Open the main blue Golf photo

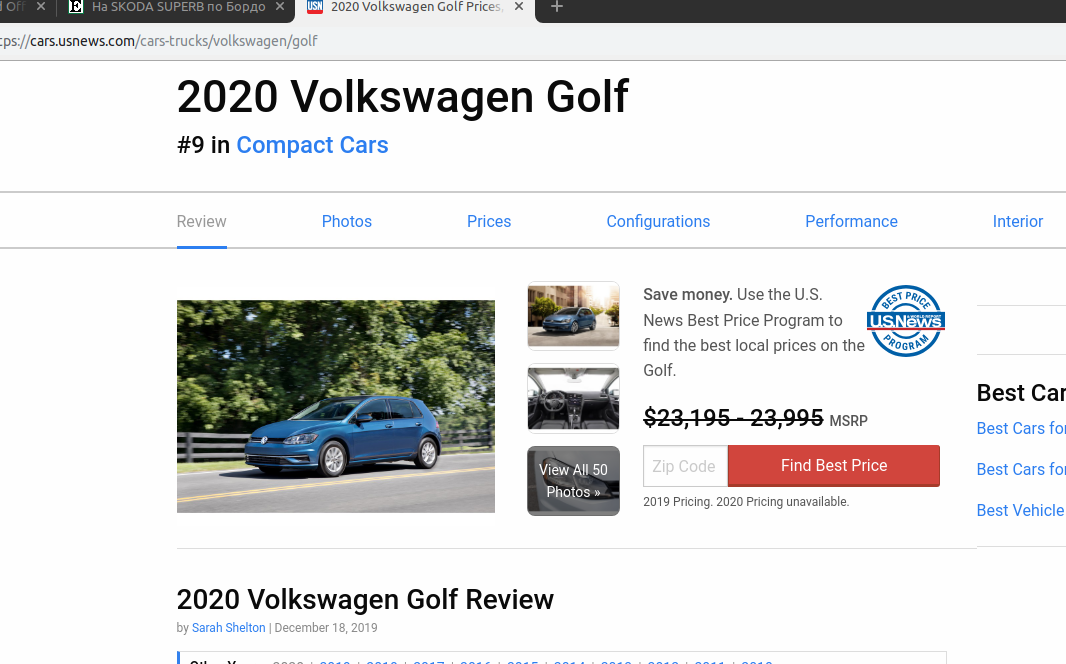coord(335,406)
